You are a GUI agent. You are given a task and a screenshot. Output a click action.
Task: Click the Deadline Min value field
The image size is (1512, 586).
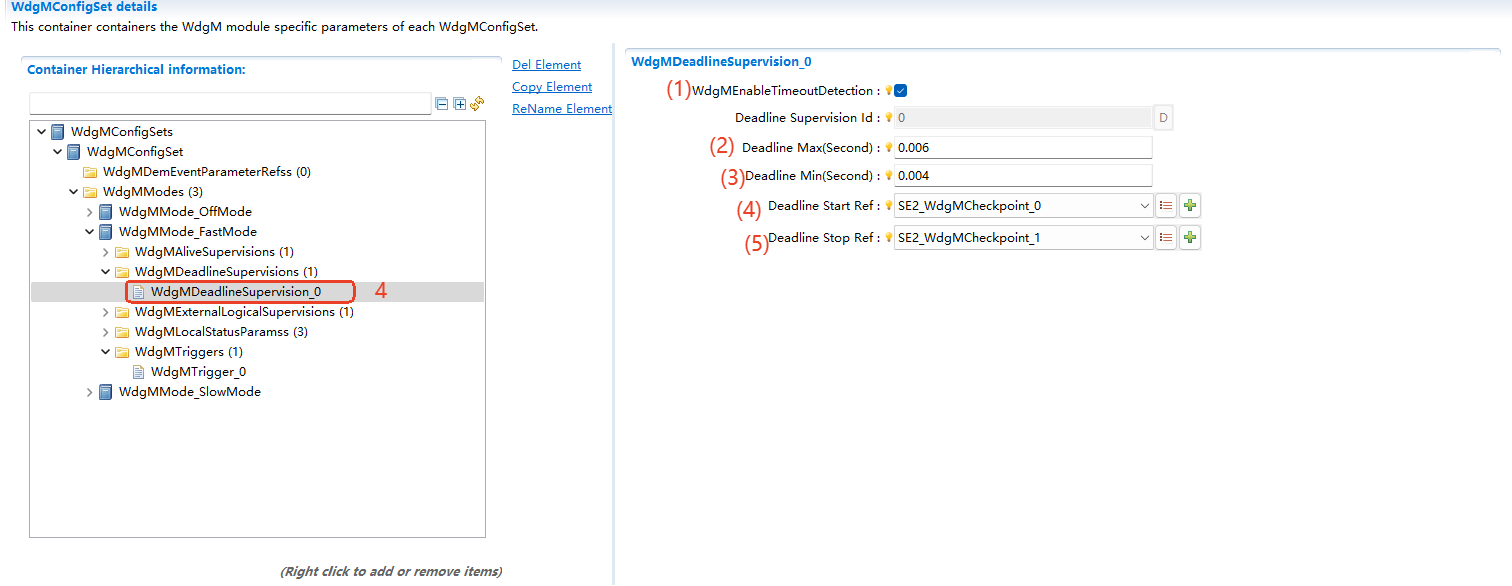coord(1022,176)
